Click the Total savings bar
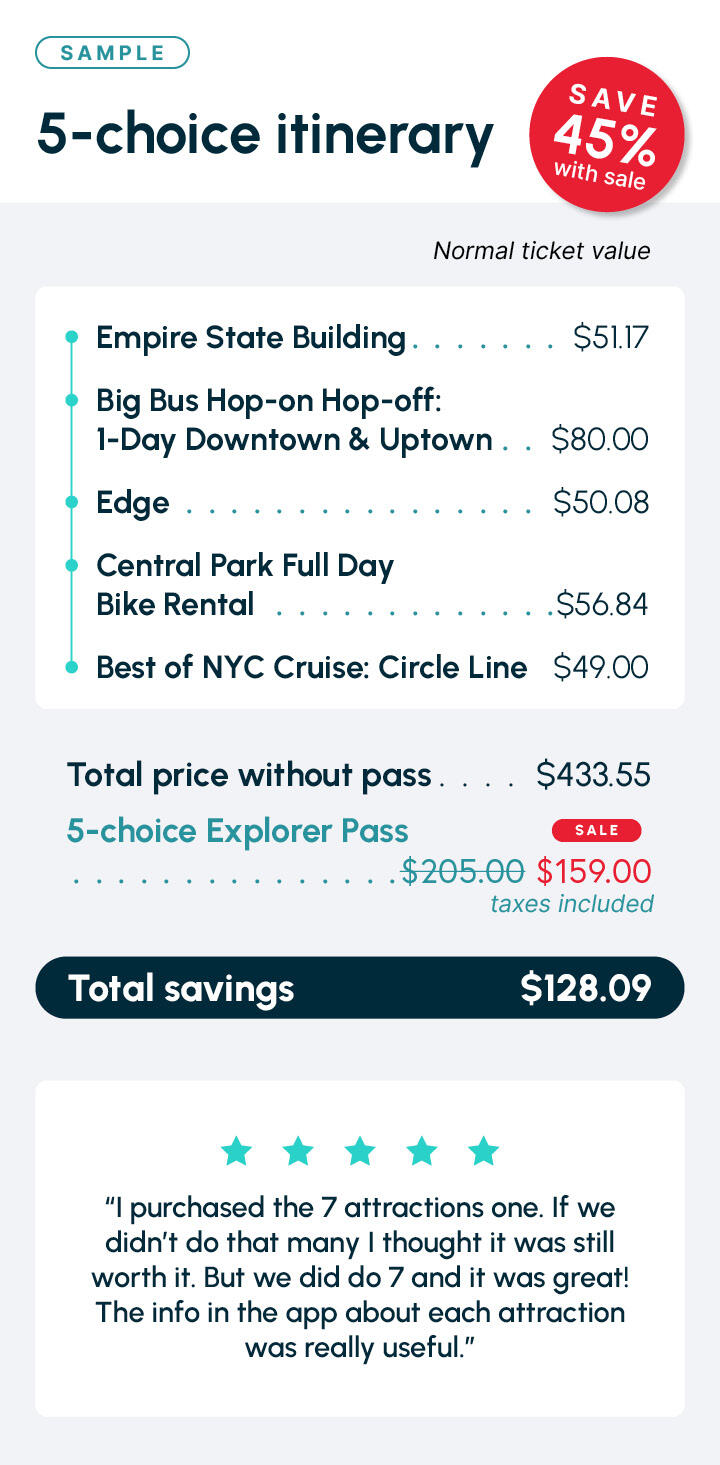720x1465 pixels. pos(360,988)
